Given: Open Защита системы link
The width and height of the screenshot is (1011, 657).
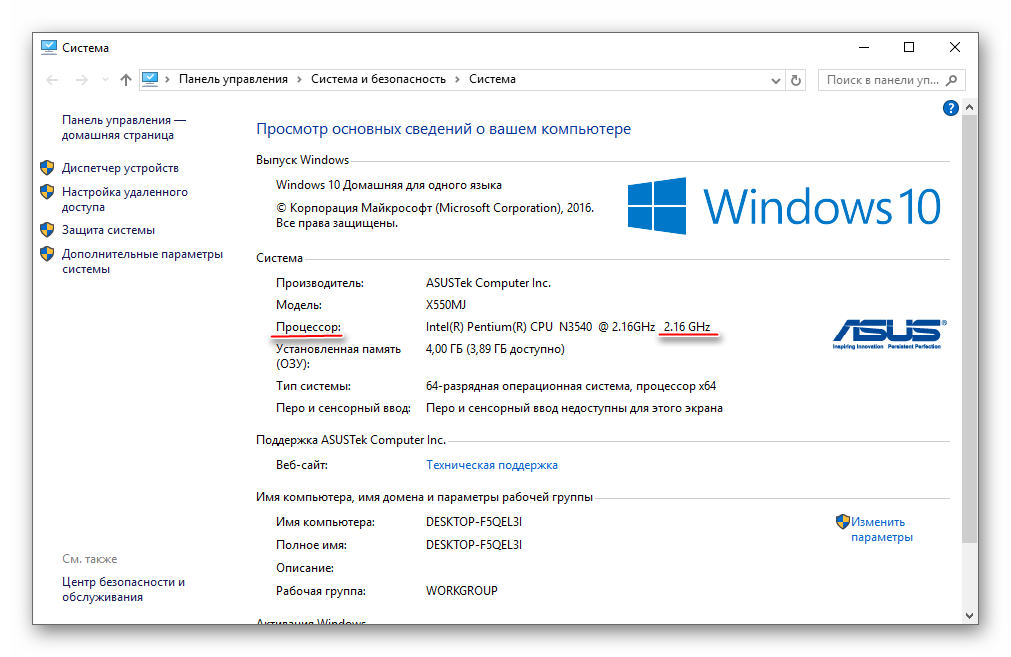Looking at the screenshot, I should coord(108,230).
